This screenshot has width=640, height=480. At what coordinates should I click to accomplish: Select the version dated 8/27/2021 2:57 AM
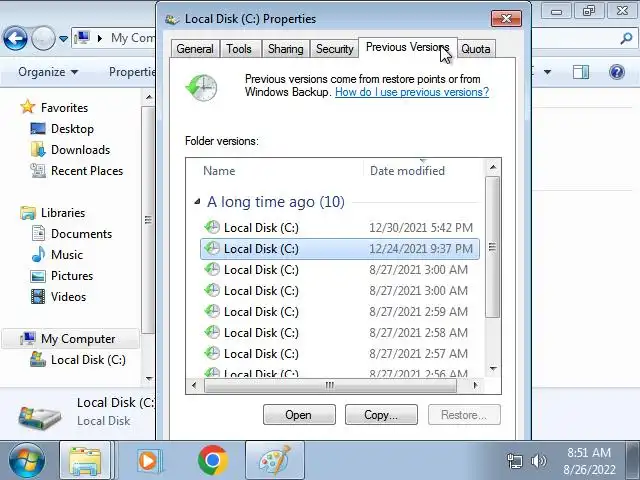coord(340,353)
